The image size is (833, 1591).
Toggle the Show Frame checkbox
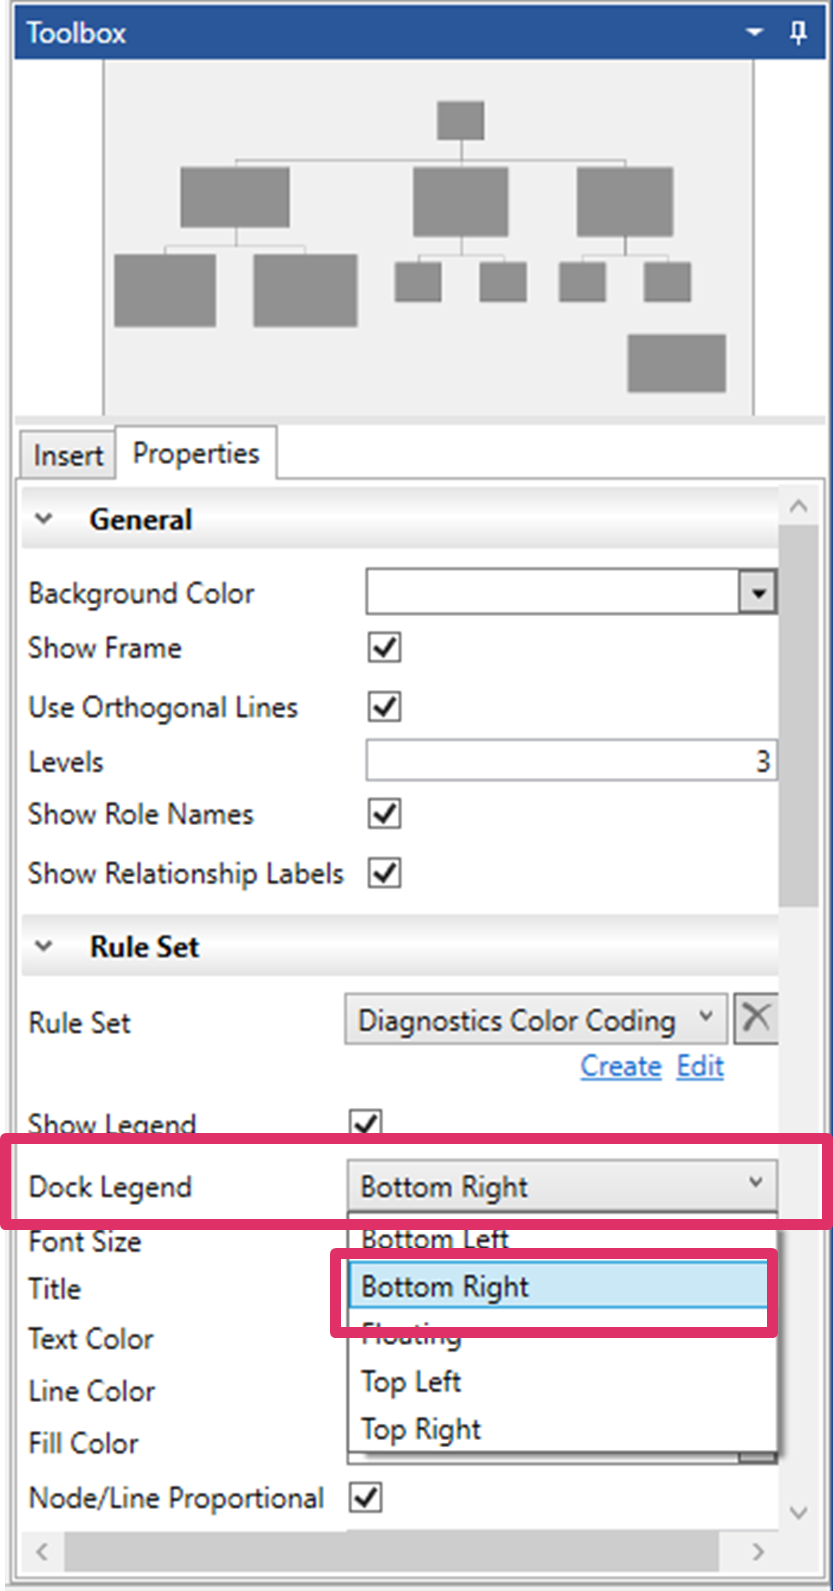pos(385,647)
